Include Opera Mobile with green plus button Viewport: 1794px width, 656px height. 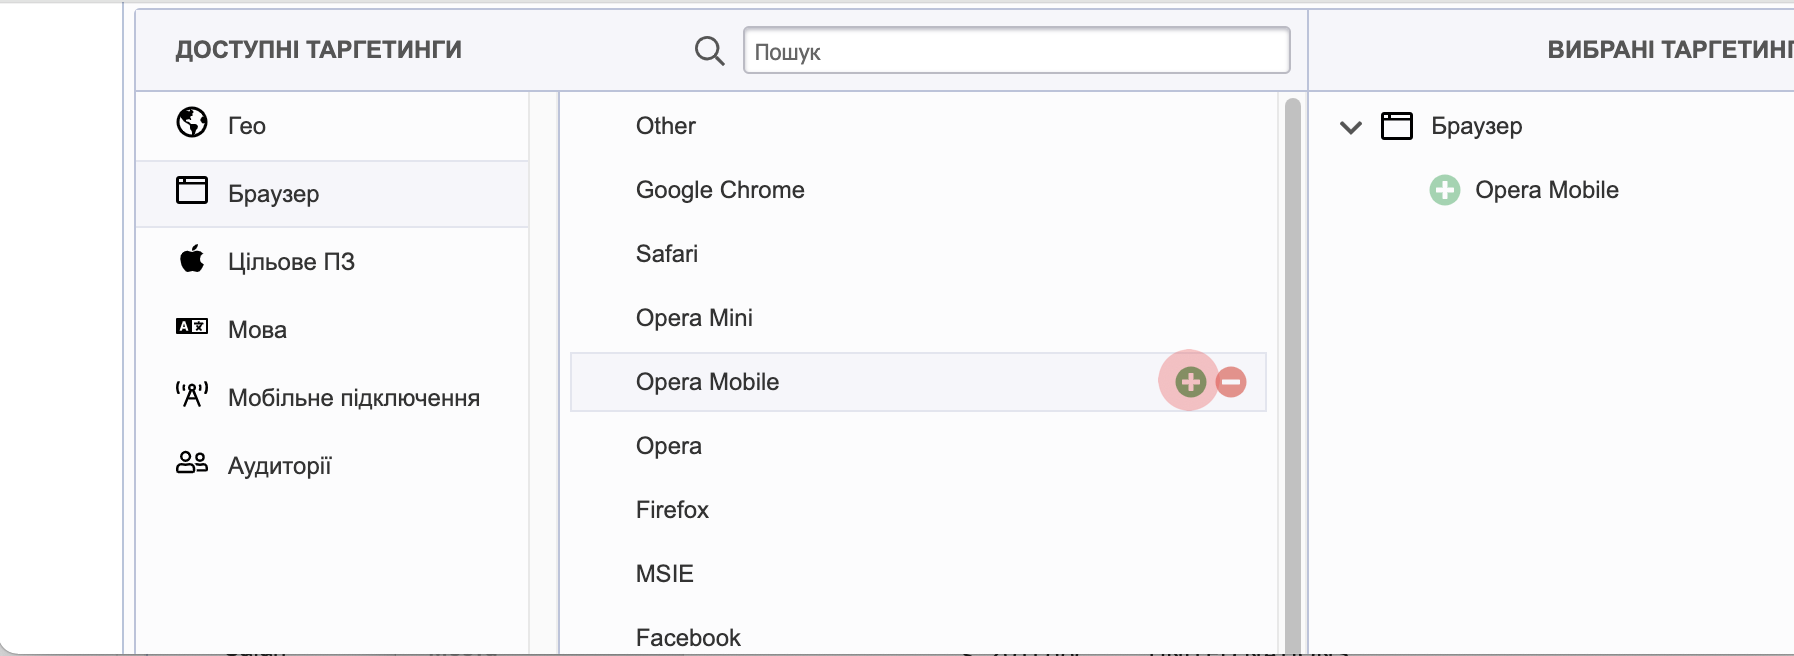point(1190,382)
